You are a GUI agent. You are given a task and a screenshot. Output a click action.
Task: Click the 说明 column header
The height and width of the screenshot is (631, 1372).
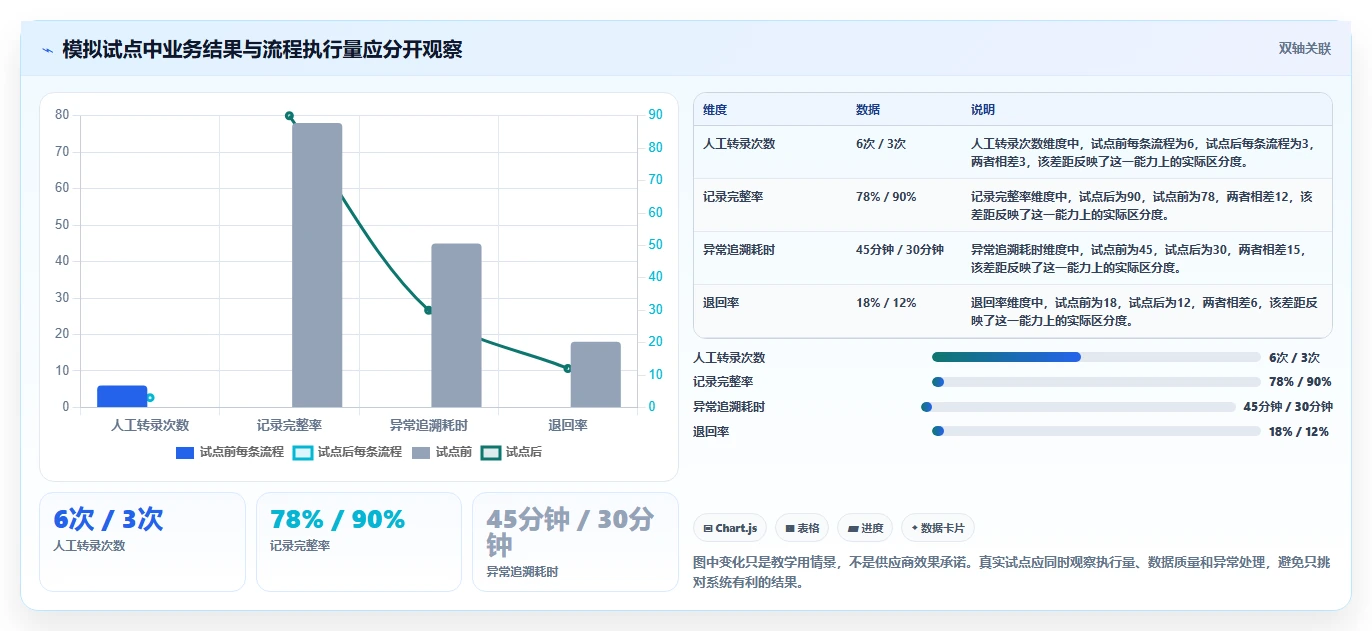(983, 110)
